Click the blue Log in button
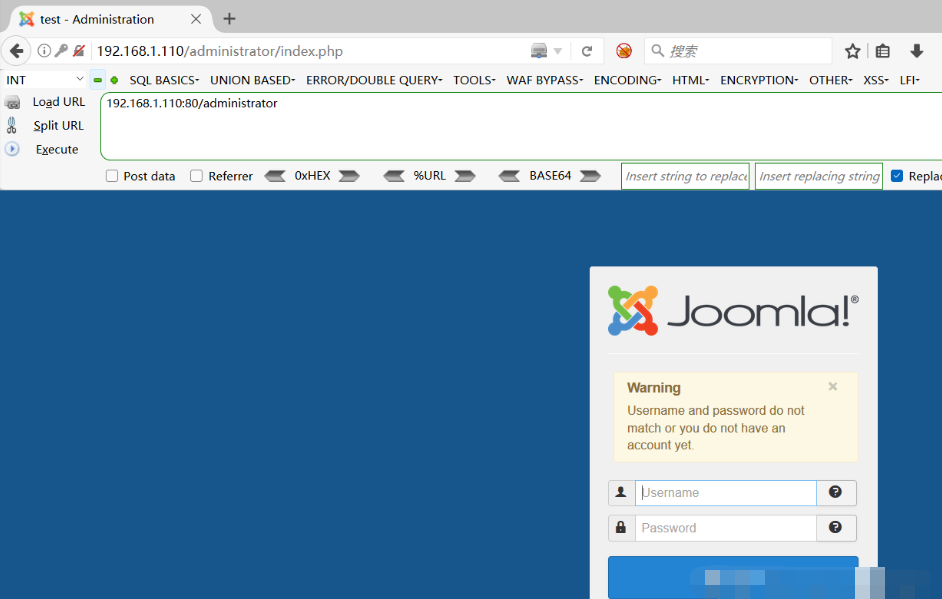Image resolution: width=942 pixels, height=599 pixels. click(x=733, y=577)
